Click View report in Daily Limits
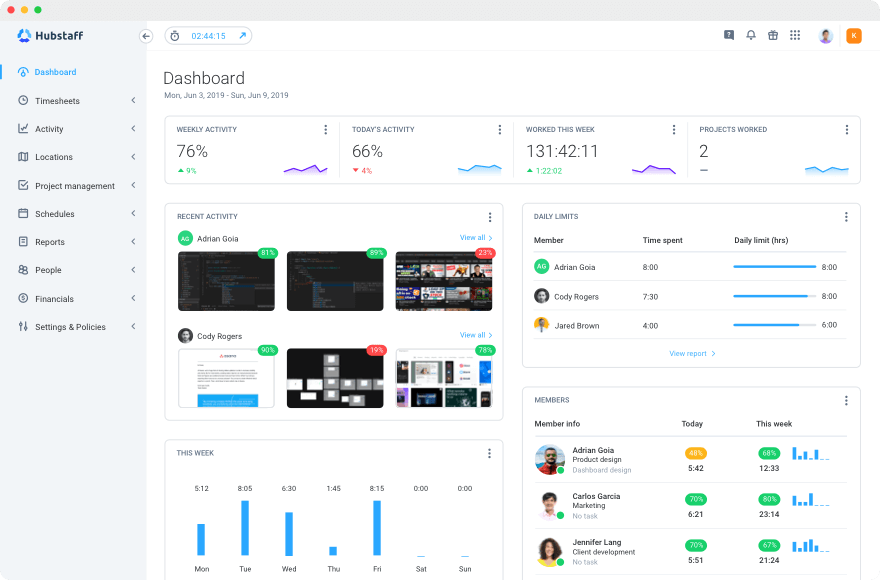 [688, 353]
